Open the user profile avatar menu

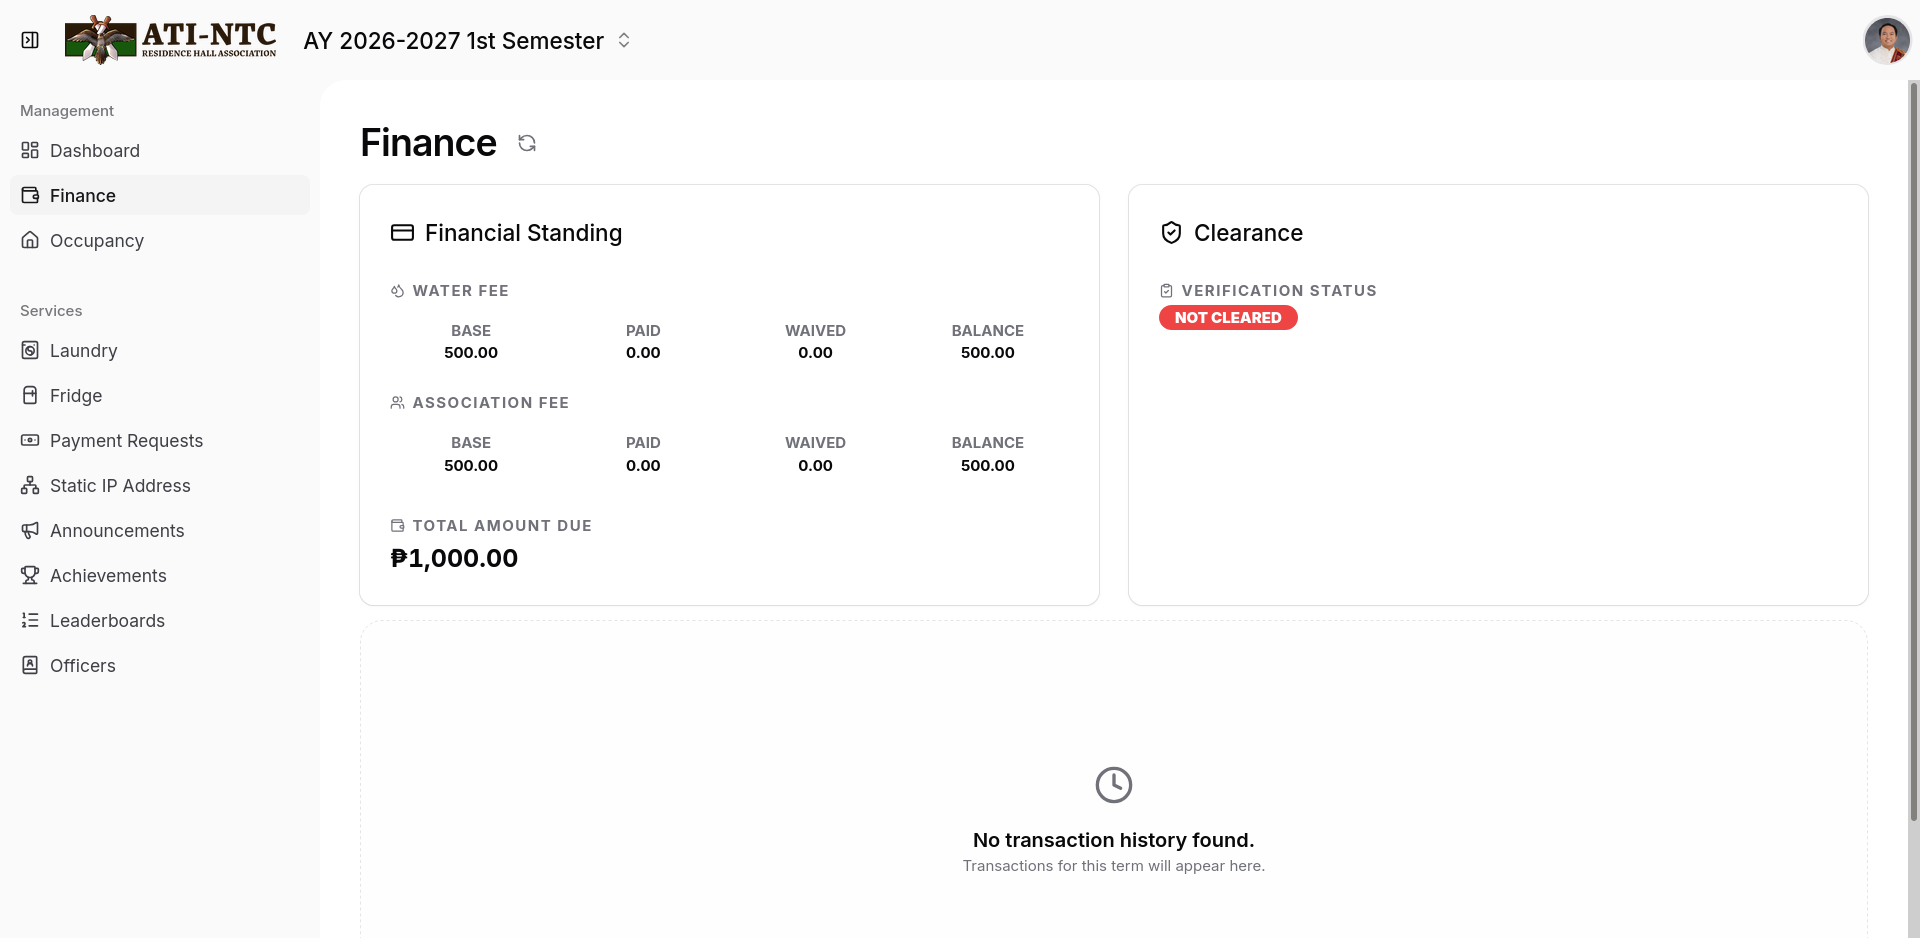(x=1886, y=40)
